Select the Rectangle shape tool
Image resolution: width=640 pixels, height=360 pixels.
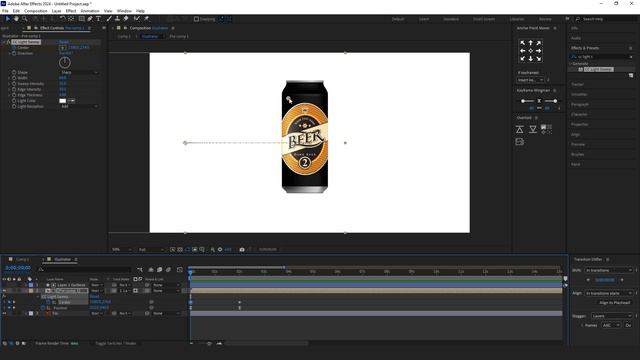(x=82, y=19)
